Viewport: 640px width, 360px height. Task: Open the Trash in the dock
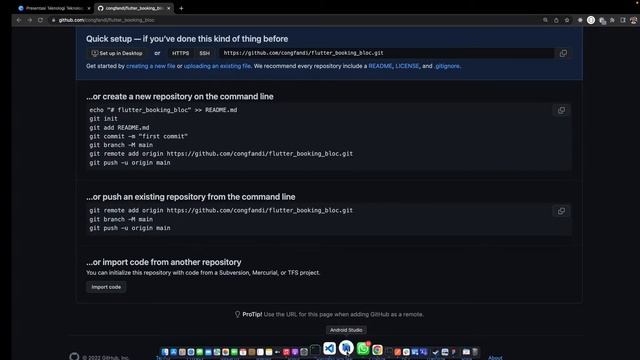click(x=475, y=351)
